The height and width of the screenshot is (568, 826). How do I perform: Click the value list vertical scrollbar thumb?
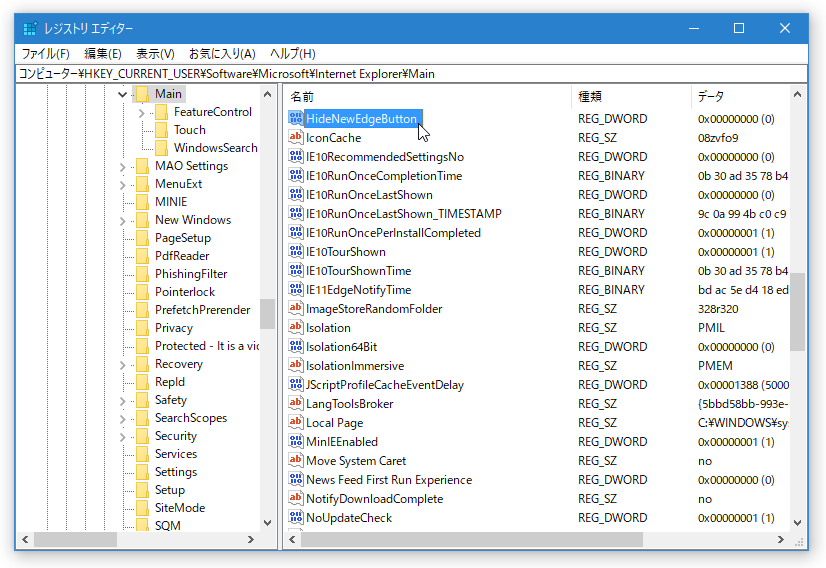click(x=798, y=311)
